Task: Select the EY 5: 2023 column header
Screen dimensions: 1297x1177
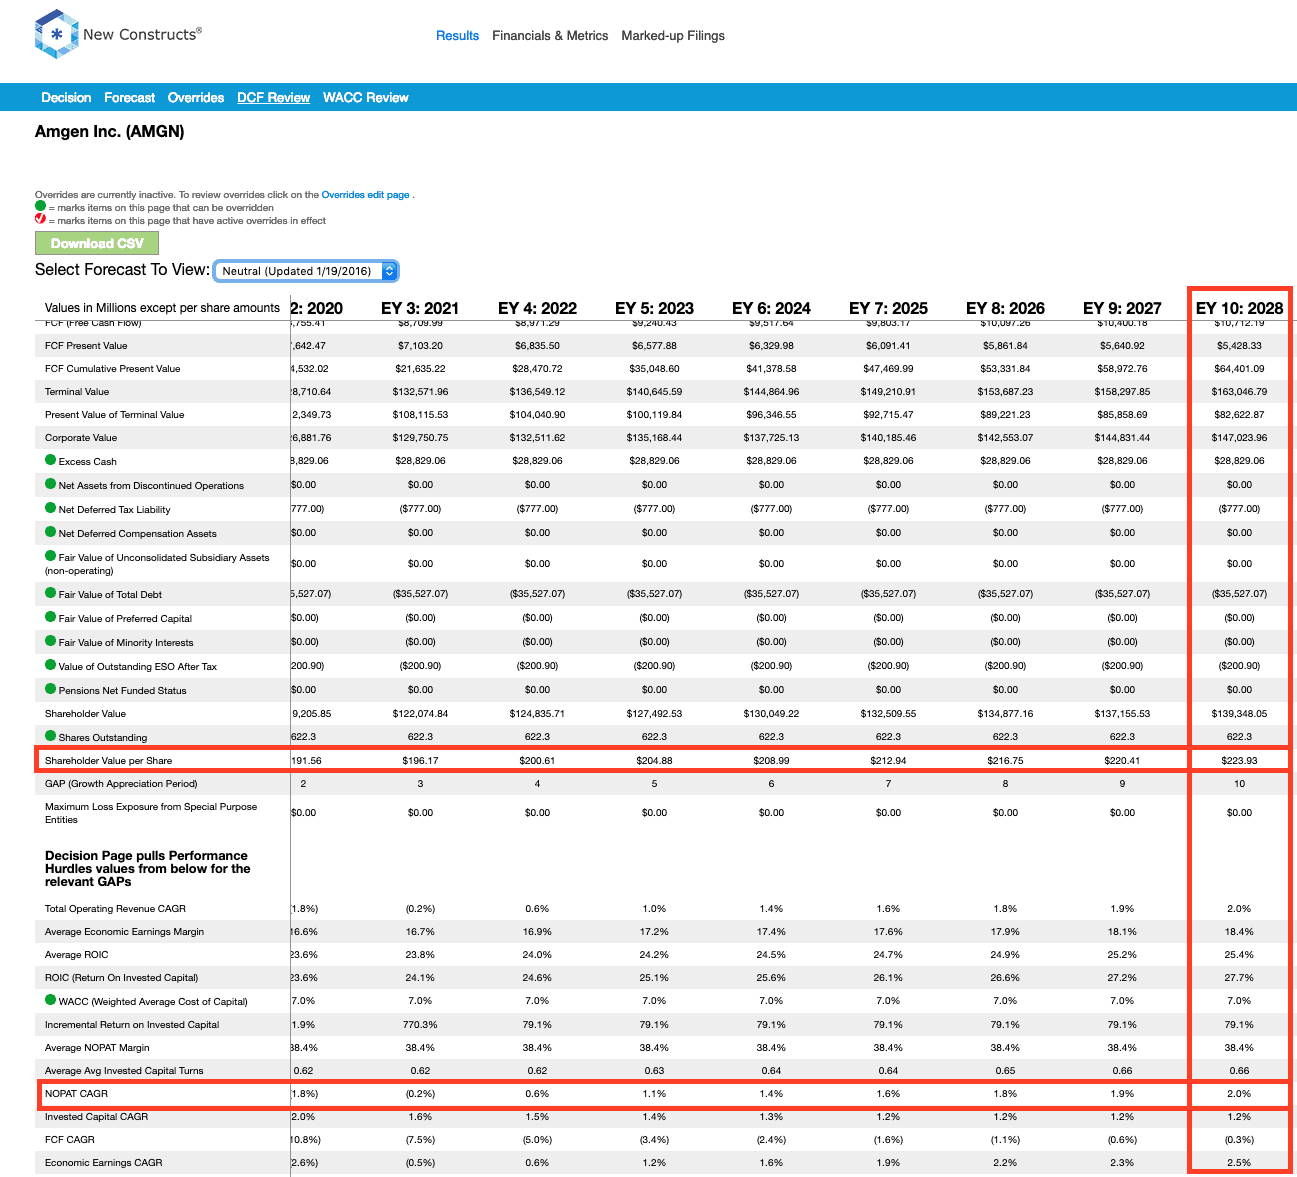Action: point(654,308)
